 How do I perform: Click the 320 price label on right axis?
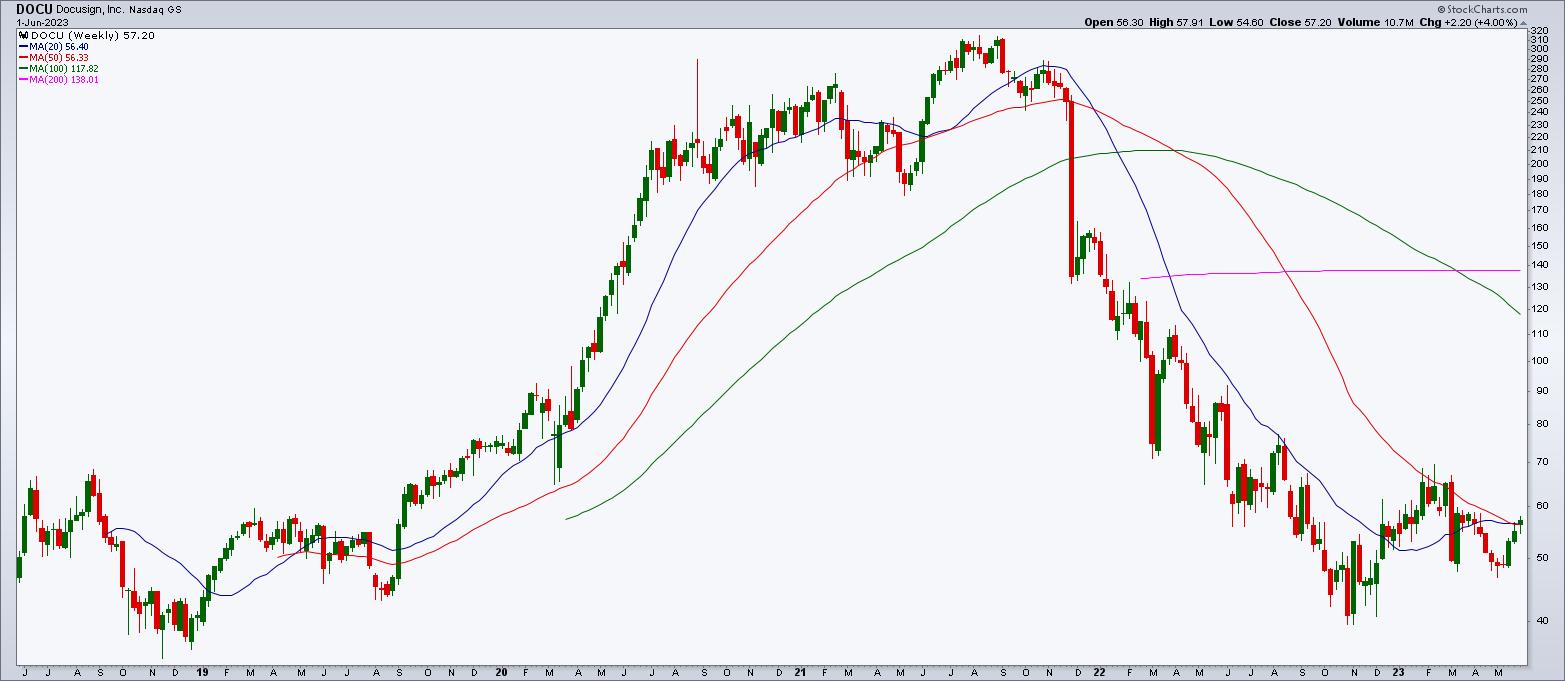click(1540, 32)
